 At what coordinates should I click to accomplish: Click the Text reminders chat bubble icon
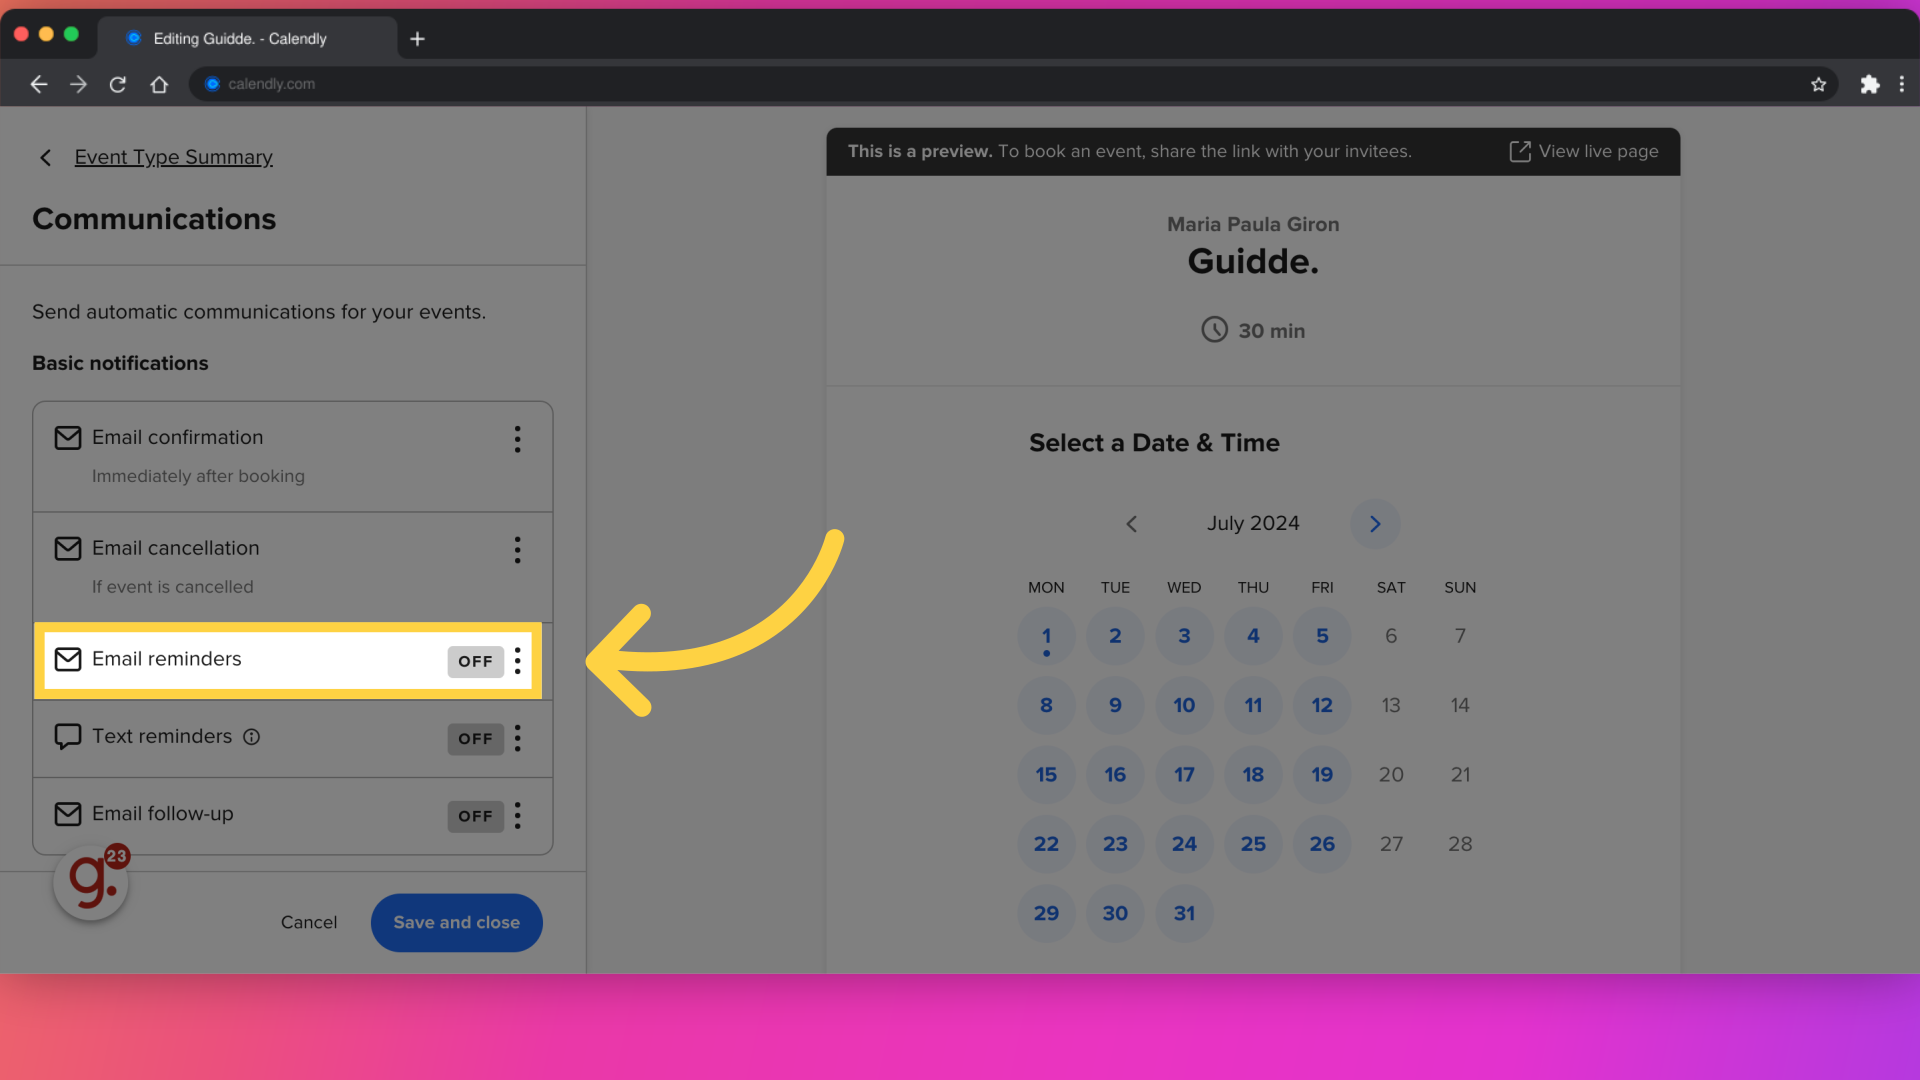pyautogui.click(x=66, y=736)
